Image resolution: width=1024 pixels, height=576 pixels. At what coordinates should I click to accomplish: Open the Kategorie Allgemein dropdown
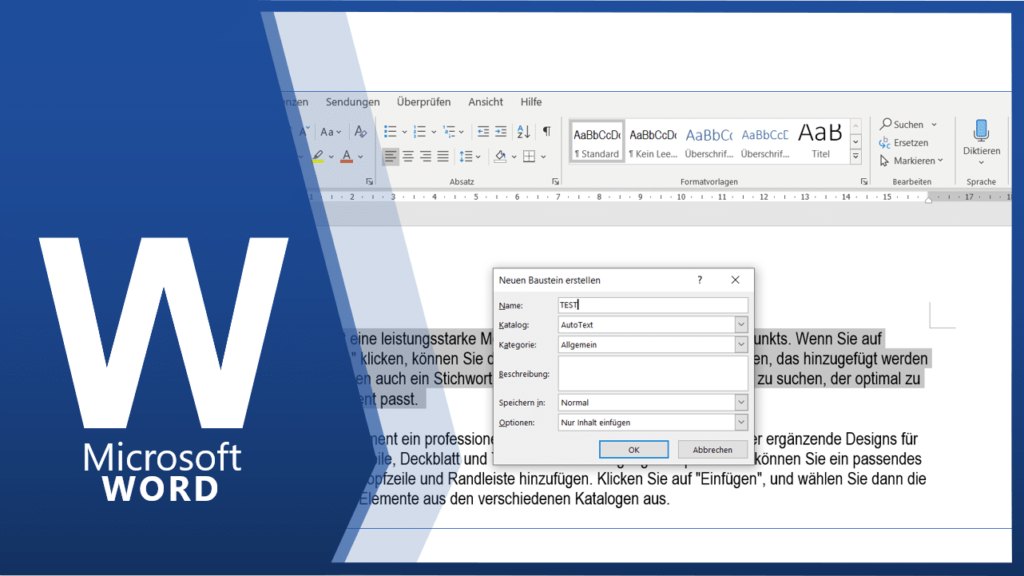pos(741,344)
